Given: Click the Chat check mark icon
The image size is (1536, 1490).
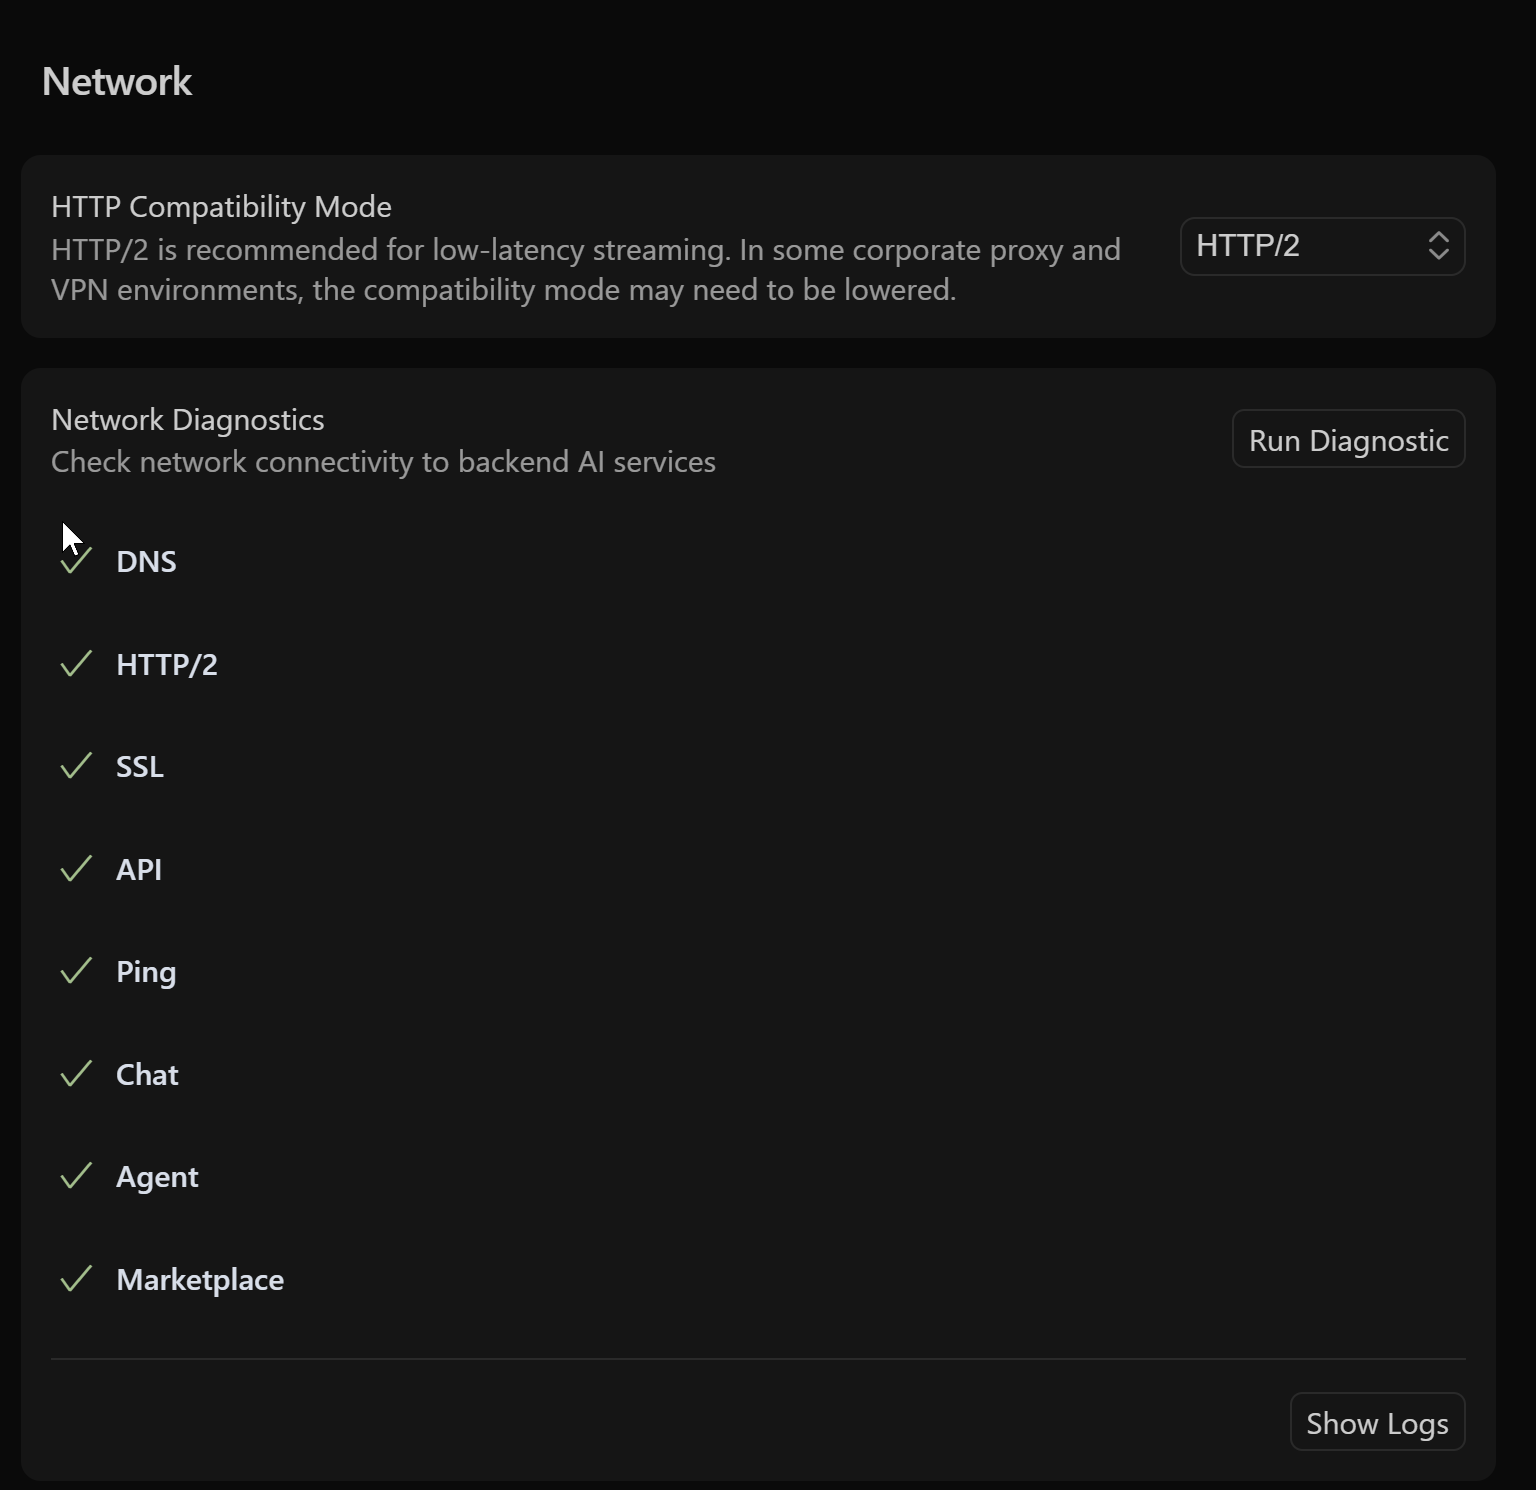Looking at the screenshot, I should (x=77, y=1074).
